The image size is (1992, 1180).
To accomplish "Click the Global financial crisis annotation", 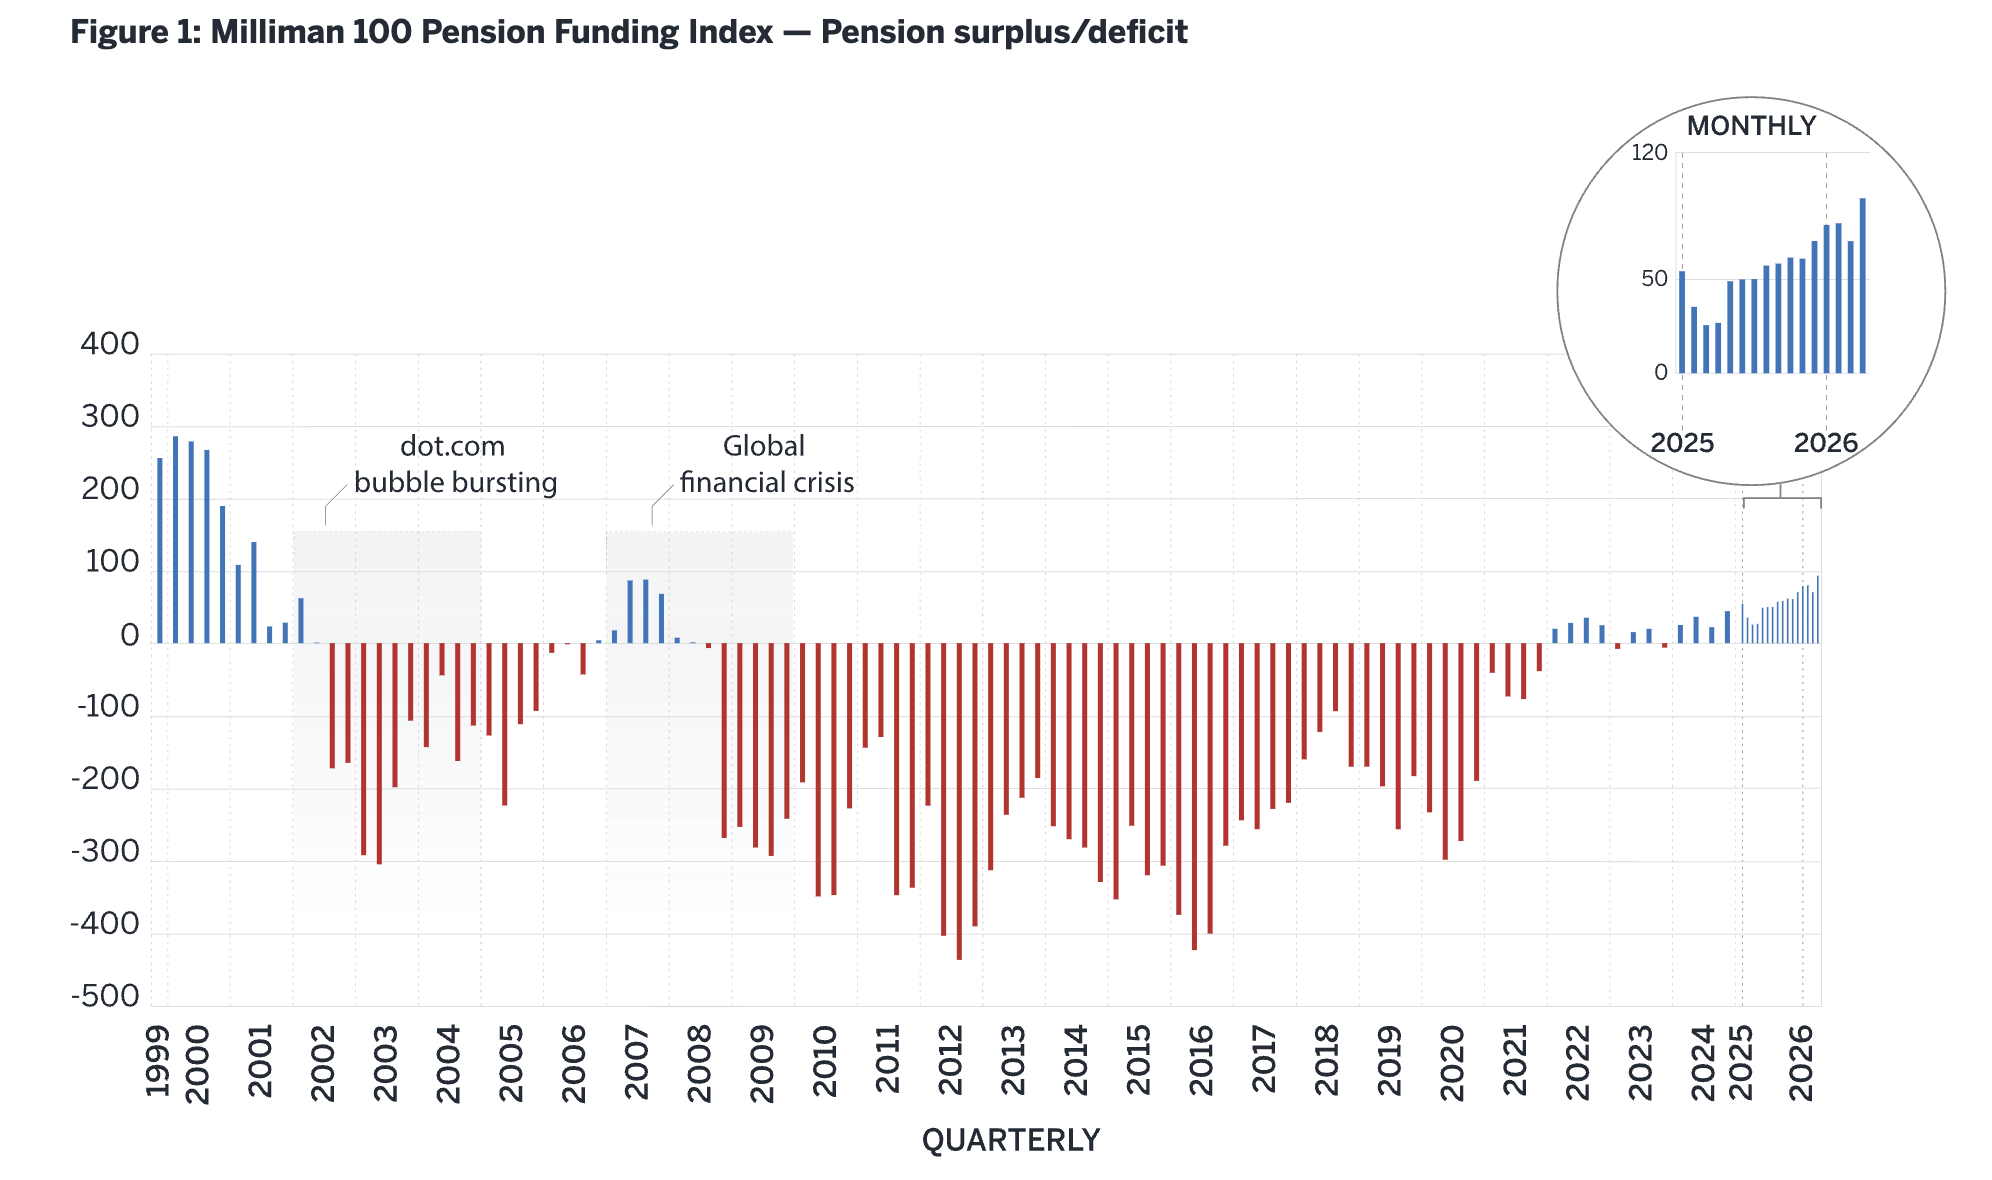I will 767,464.
